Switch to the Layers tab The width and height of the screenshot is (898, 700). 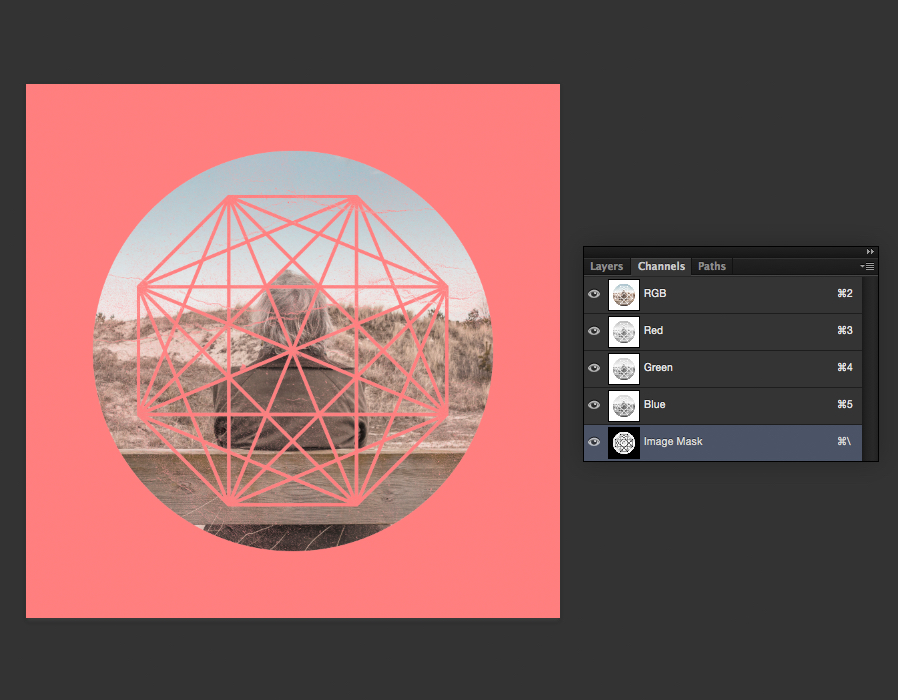click(x=606, y=266)
